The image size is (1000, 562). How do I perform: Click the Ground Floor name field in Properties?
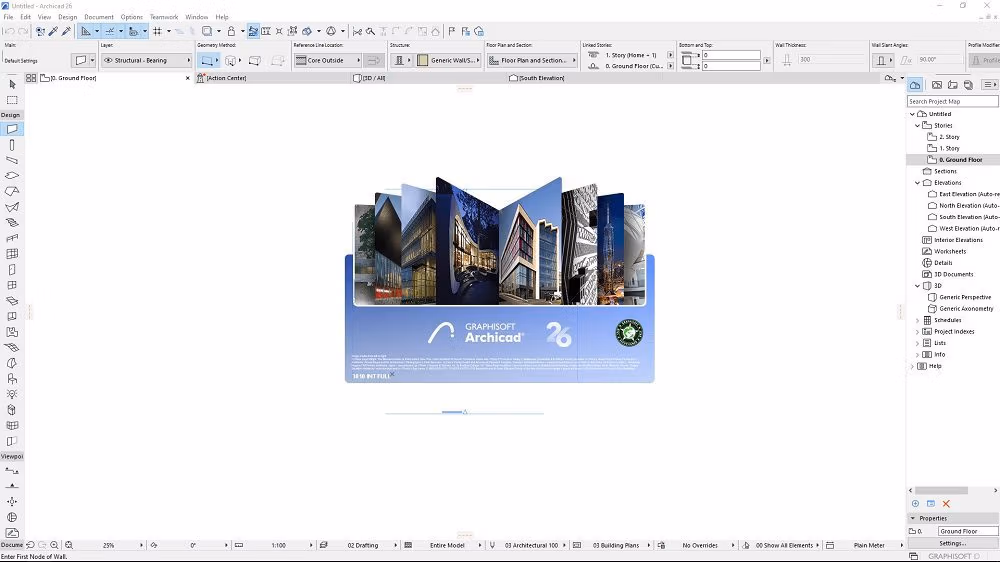coord(967,531)
